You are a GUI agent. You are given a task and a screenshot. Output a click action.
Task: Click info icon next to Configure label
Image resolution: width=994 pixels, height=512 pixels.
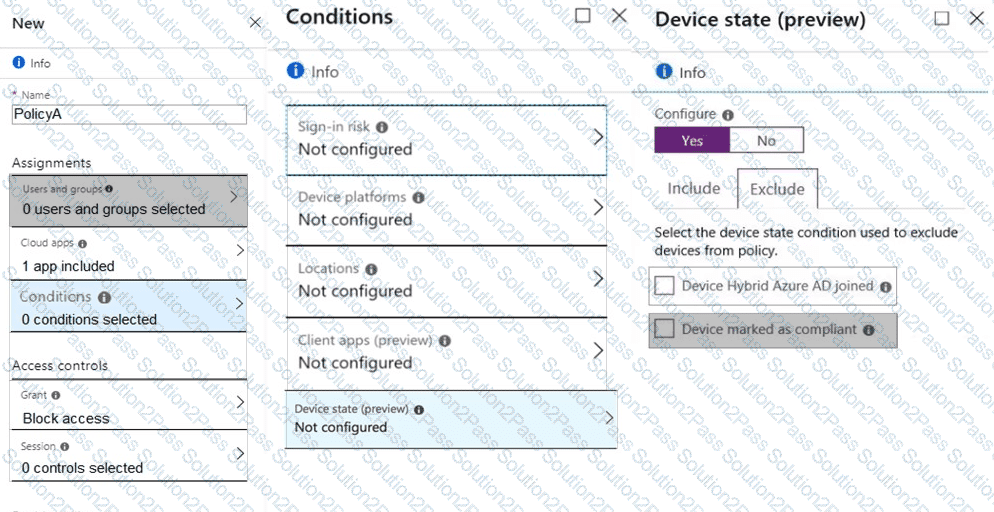pyautogui.click(x=728, y=115)
